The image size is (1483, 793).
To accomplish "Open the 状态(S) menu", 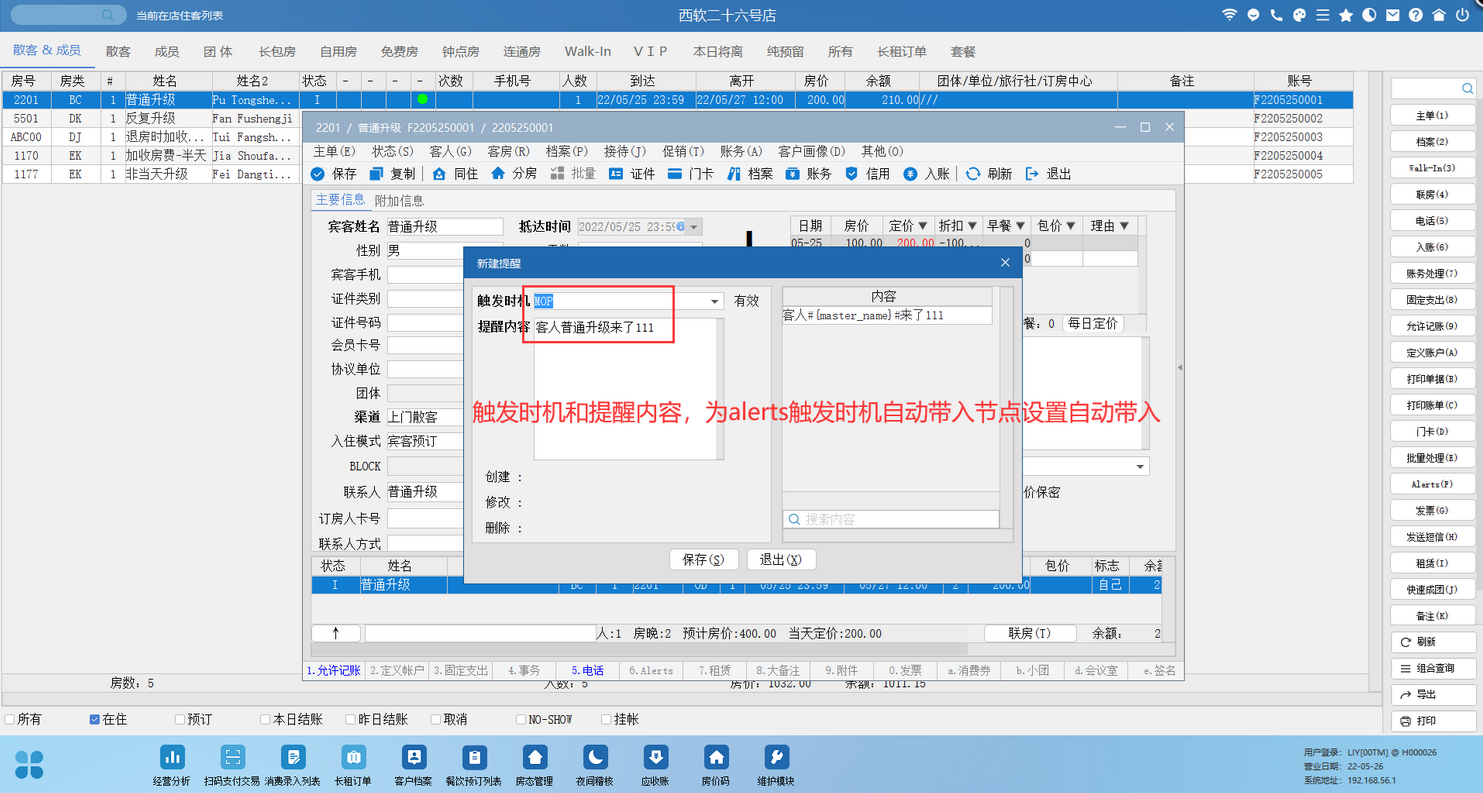I will tap(393, 151).
